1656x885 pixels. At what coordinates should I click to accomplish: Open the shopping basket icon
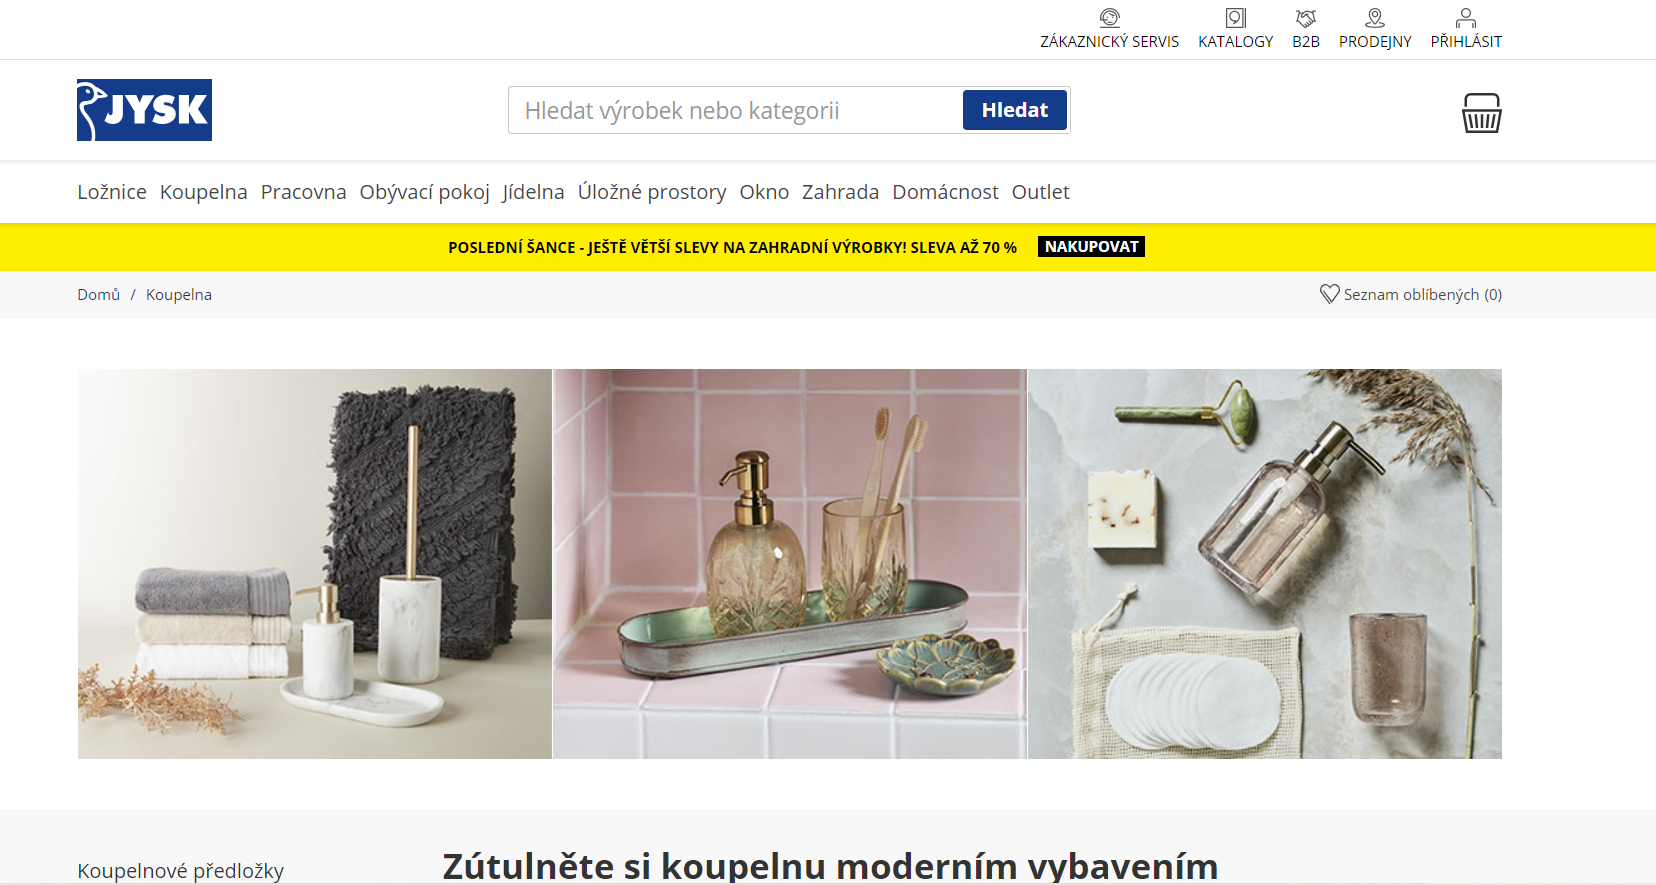tap(1481, 113)
